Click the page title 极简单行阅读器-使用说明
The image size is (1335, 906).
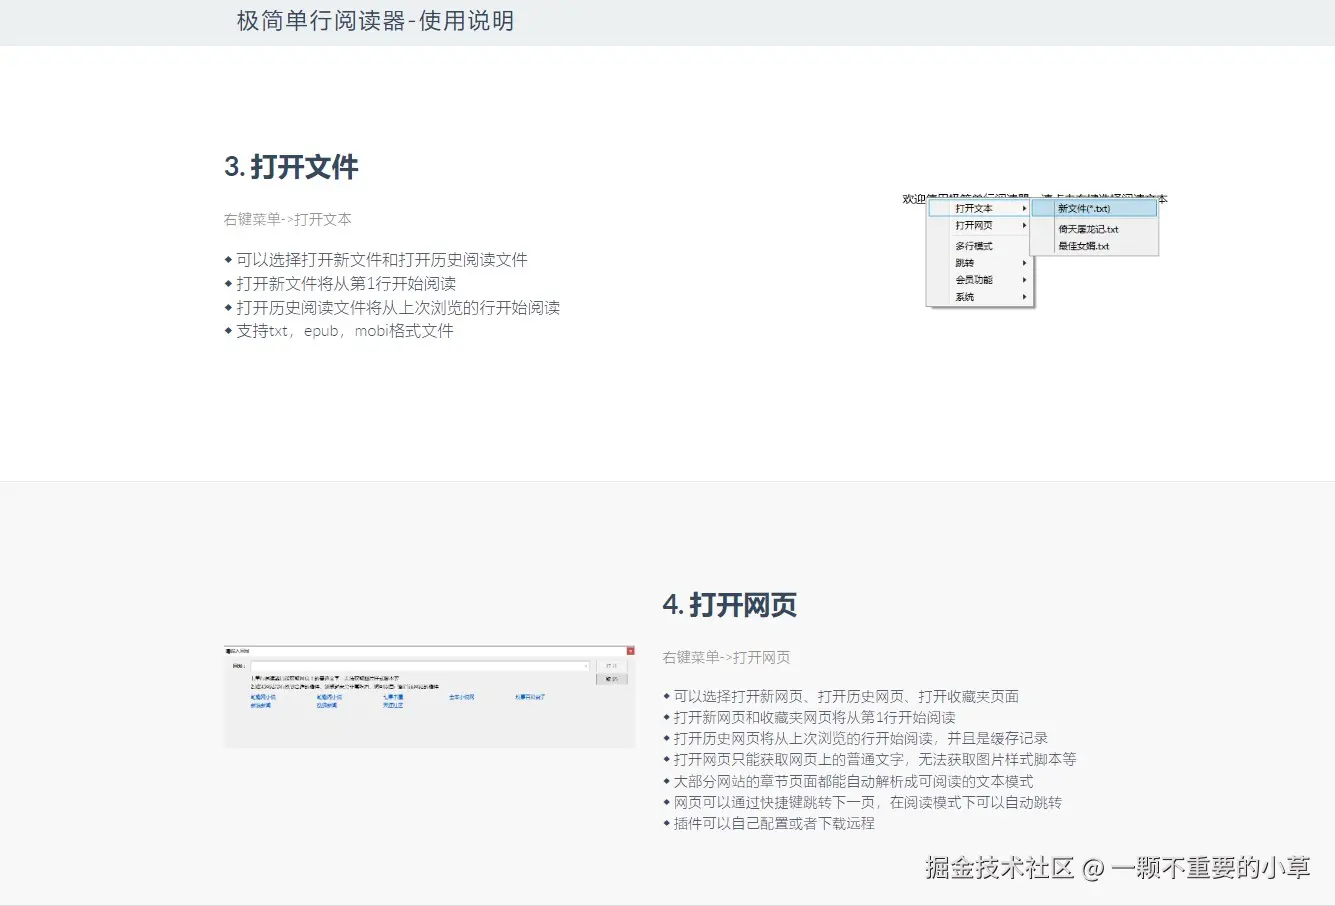coord(375,21)
